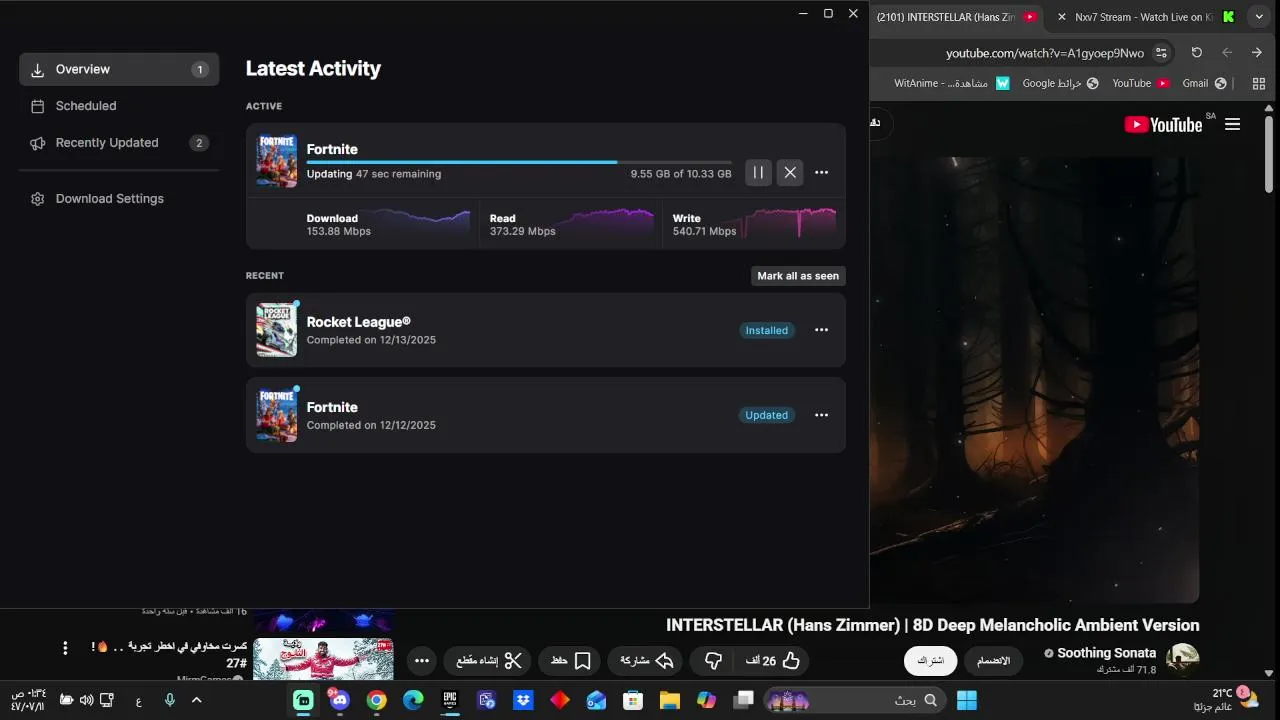Open more video actions ellipsis button
Viewport: 1280px width, 720px height.
click(x=422, y=661)
